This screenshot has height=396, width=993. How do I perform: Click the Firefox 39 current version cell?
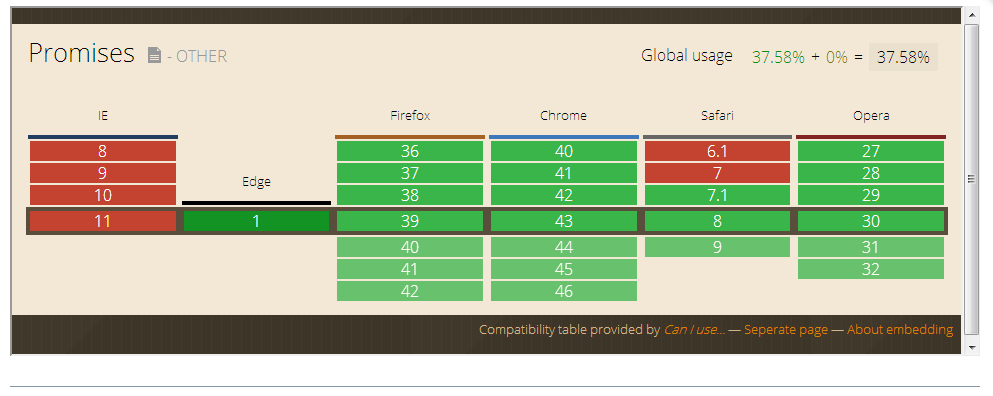coord(410,221)
